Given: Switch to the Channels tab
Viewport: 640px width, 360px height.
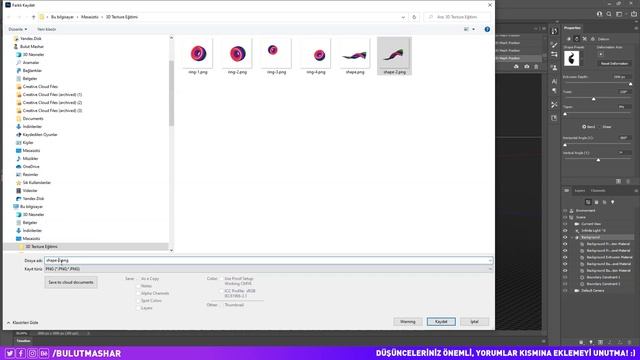Looking at the screenshot, I should pos(598,191).
